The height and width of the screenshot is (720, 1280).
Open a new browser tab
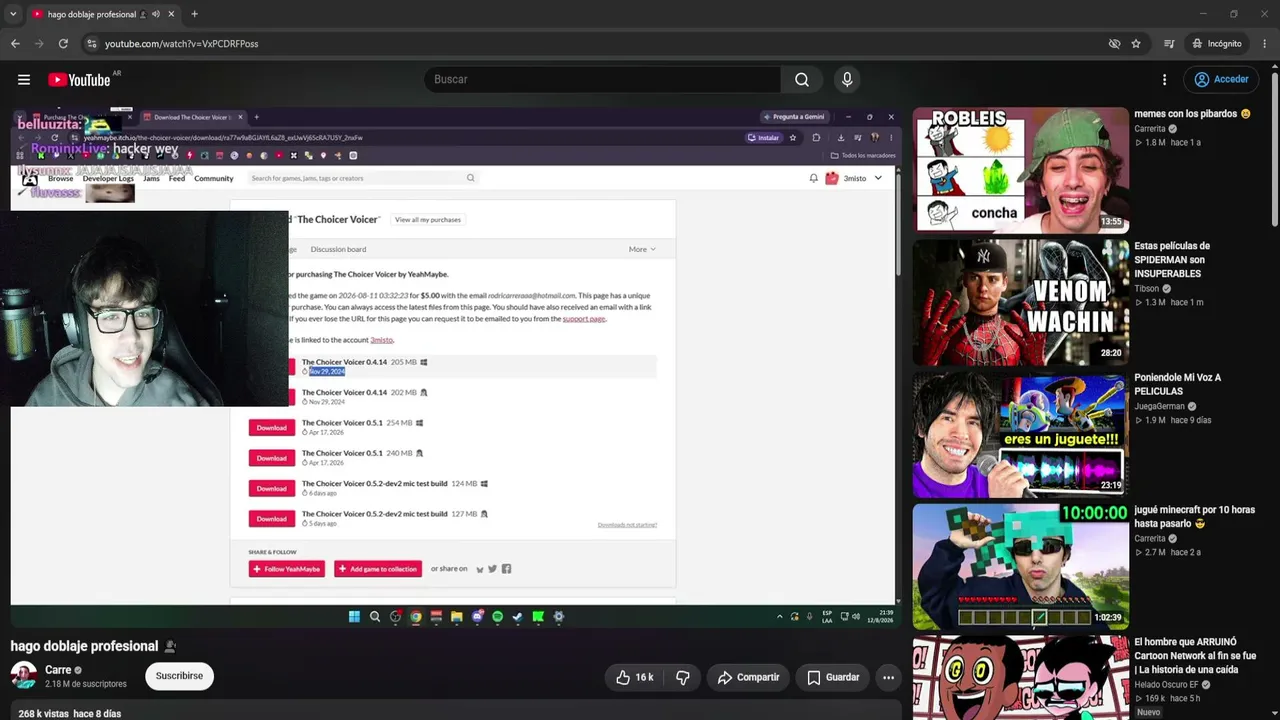[x=194, y=14]
